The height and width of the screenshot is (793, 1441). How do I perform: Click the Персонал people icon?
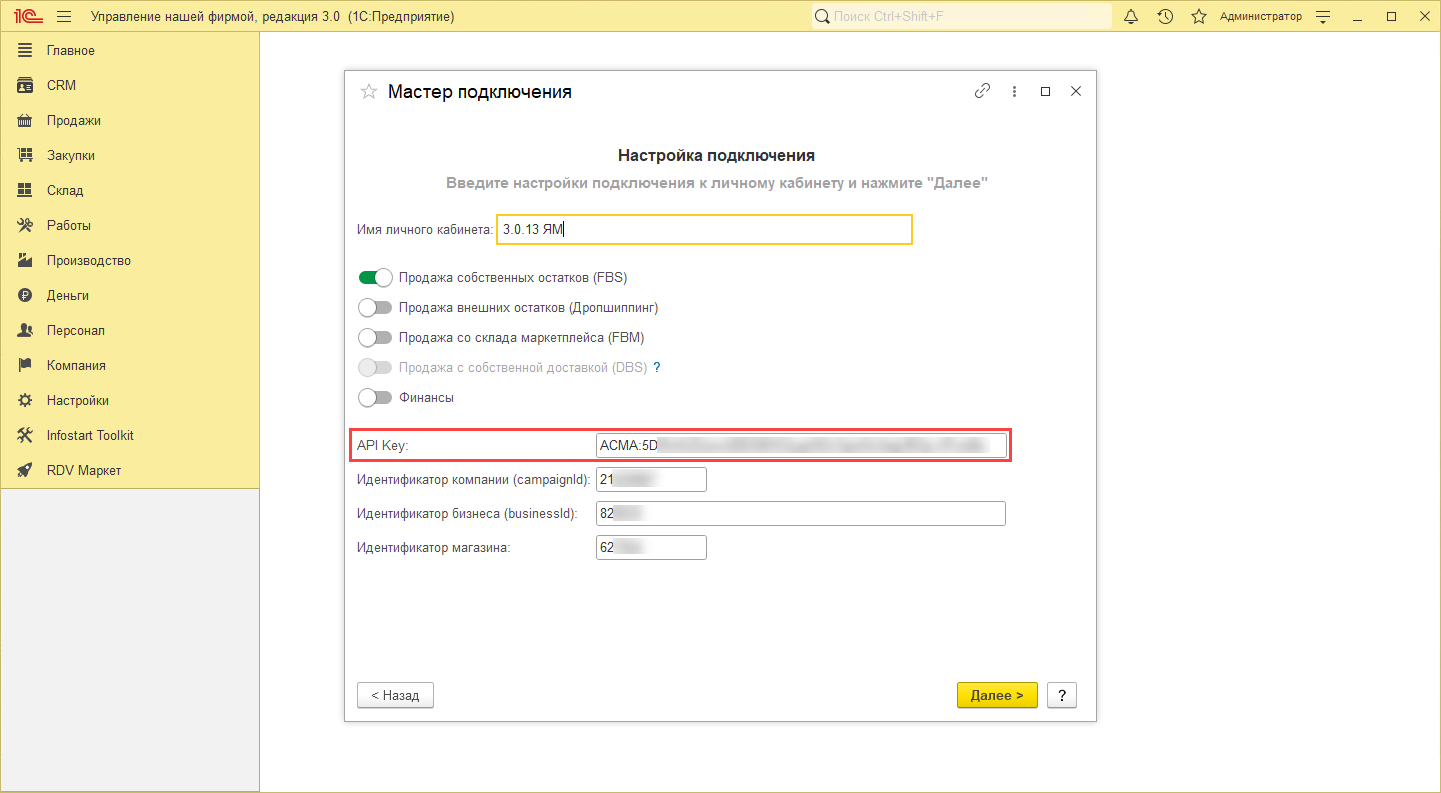[25, 330]
